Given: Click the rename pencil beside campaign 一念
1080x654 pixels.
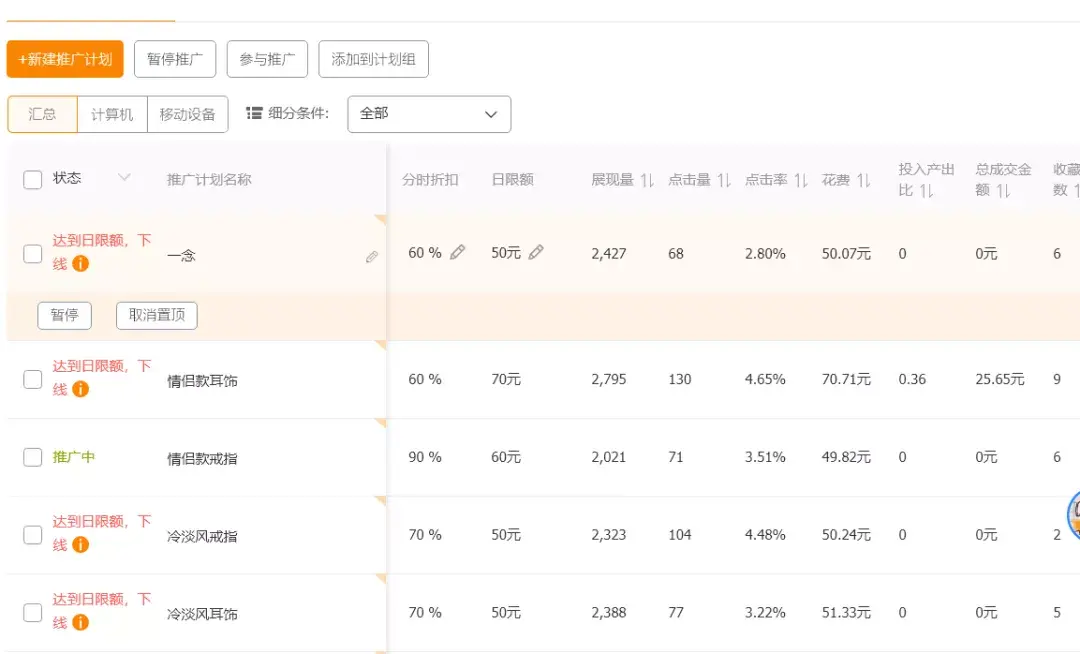Looking at the screenshot, I should point(371,257).
